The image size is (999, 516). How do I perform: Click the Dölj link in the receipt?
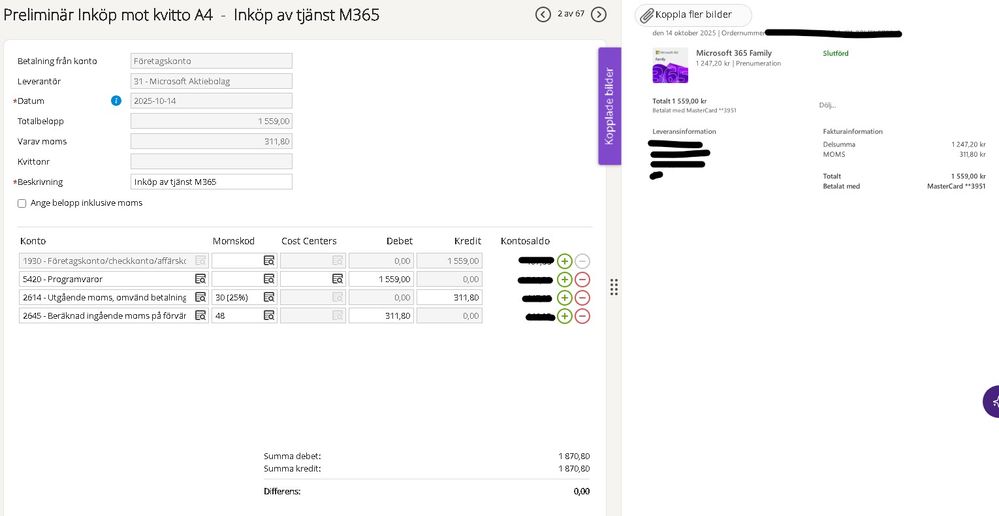827,104
